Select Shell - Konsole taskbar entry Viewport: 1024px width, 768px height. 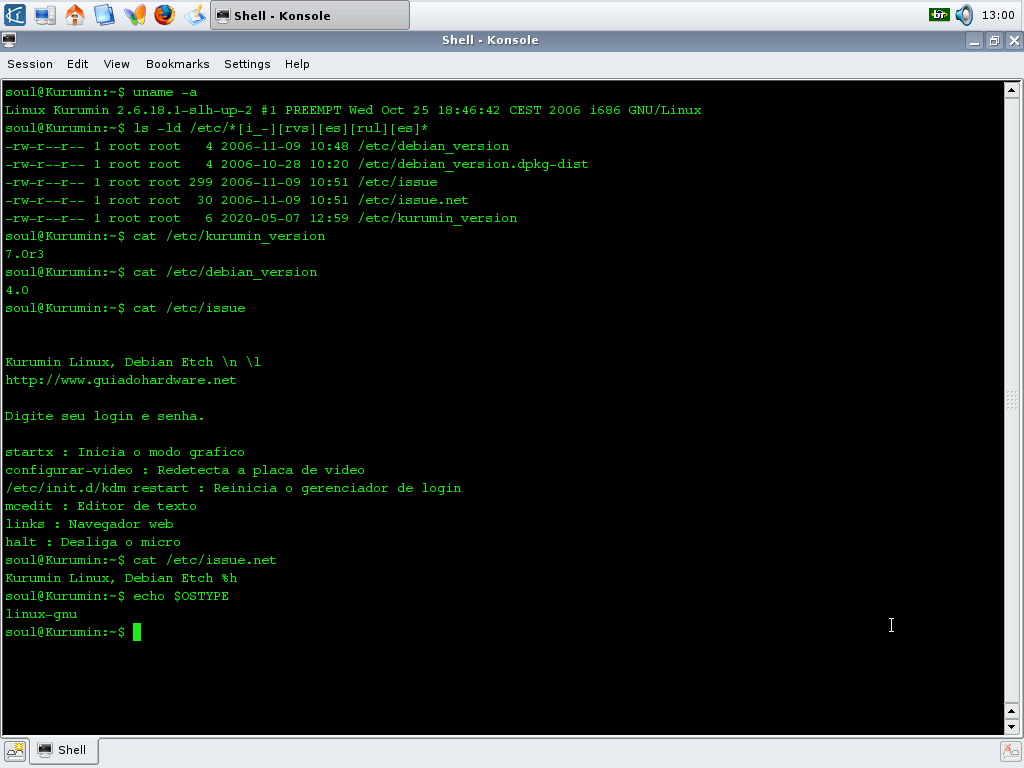pos(310,15)
